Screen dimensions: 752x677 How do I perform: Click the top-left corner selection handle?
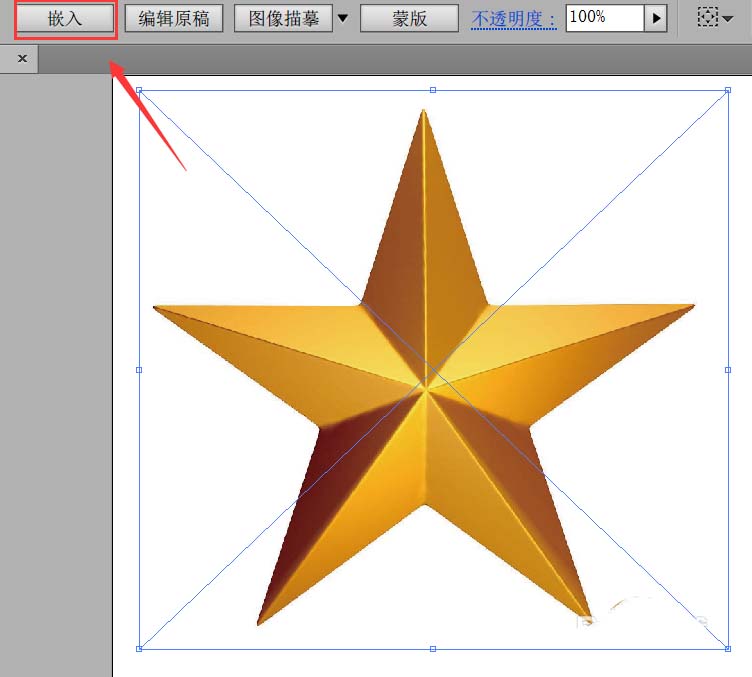139,90
